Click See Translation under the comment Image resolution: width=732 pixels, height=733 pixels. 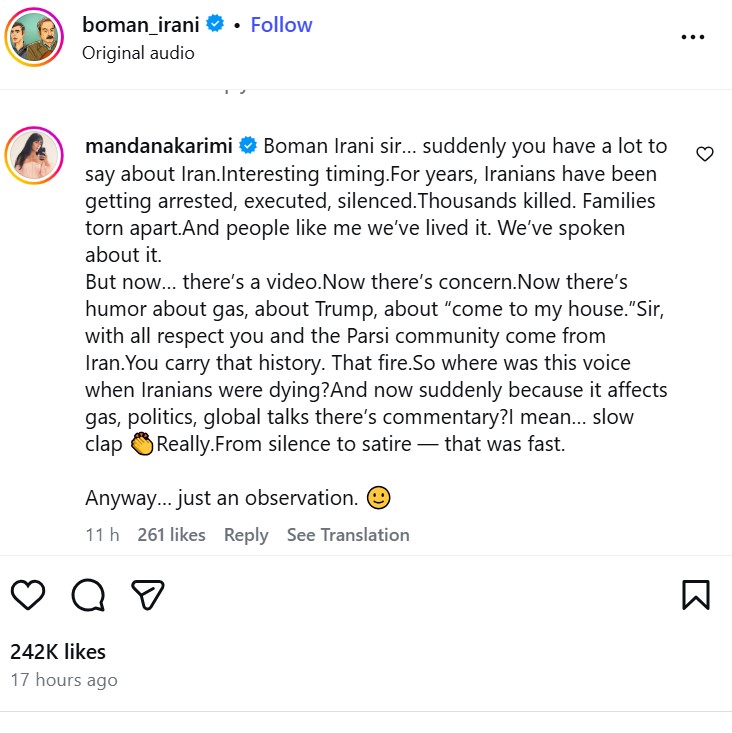click(x=348, y=535)
